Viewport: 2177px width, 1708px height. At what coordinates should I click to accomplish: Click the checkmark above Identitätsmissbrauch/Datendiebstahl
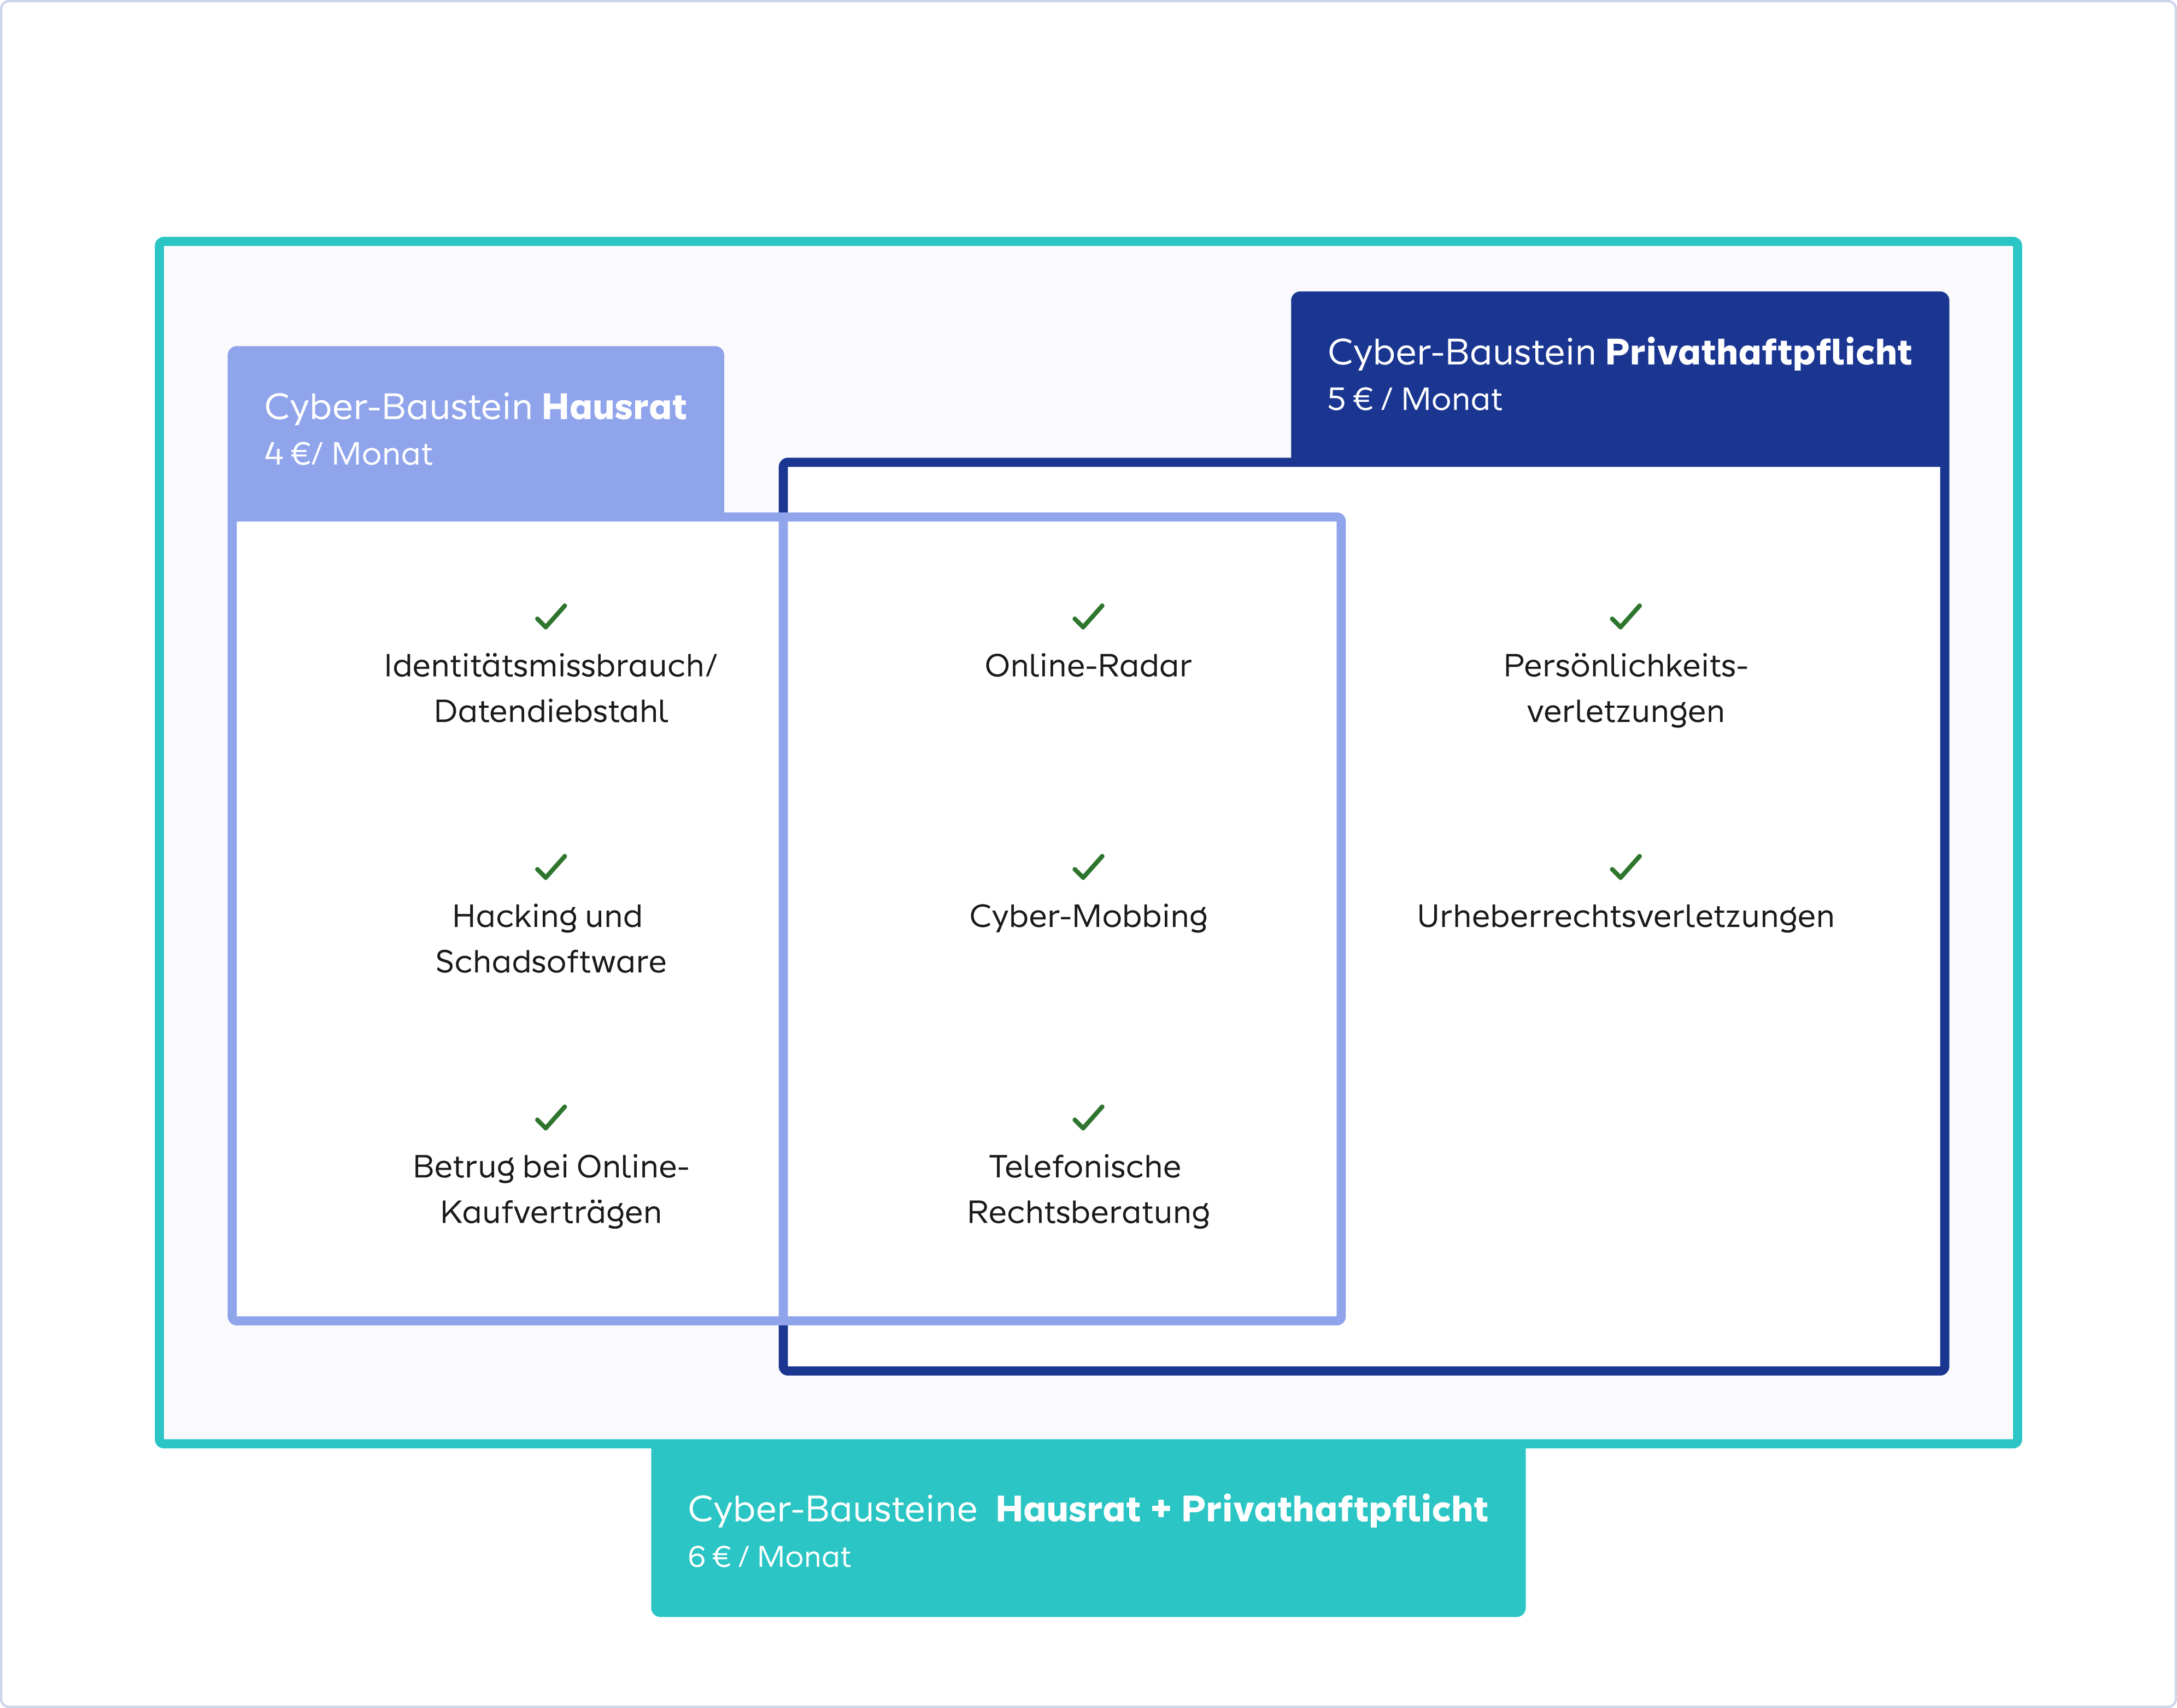(551, 616)
